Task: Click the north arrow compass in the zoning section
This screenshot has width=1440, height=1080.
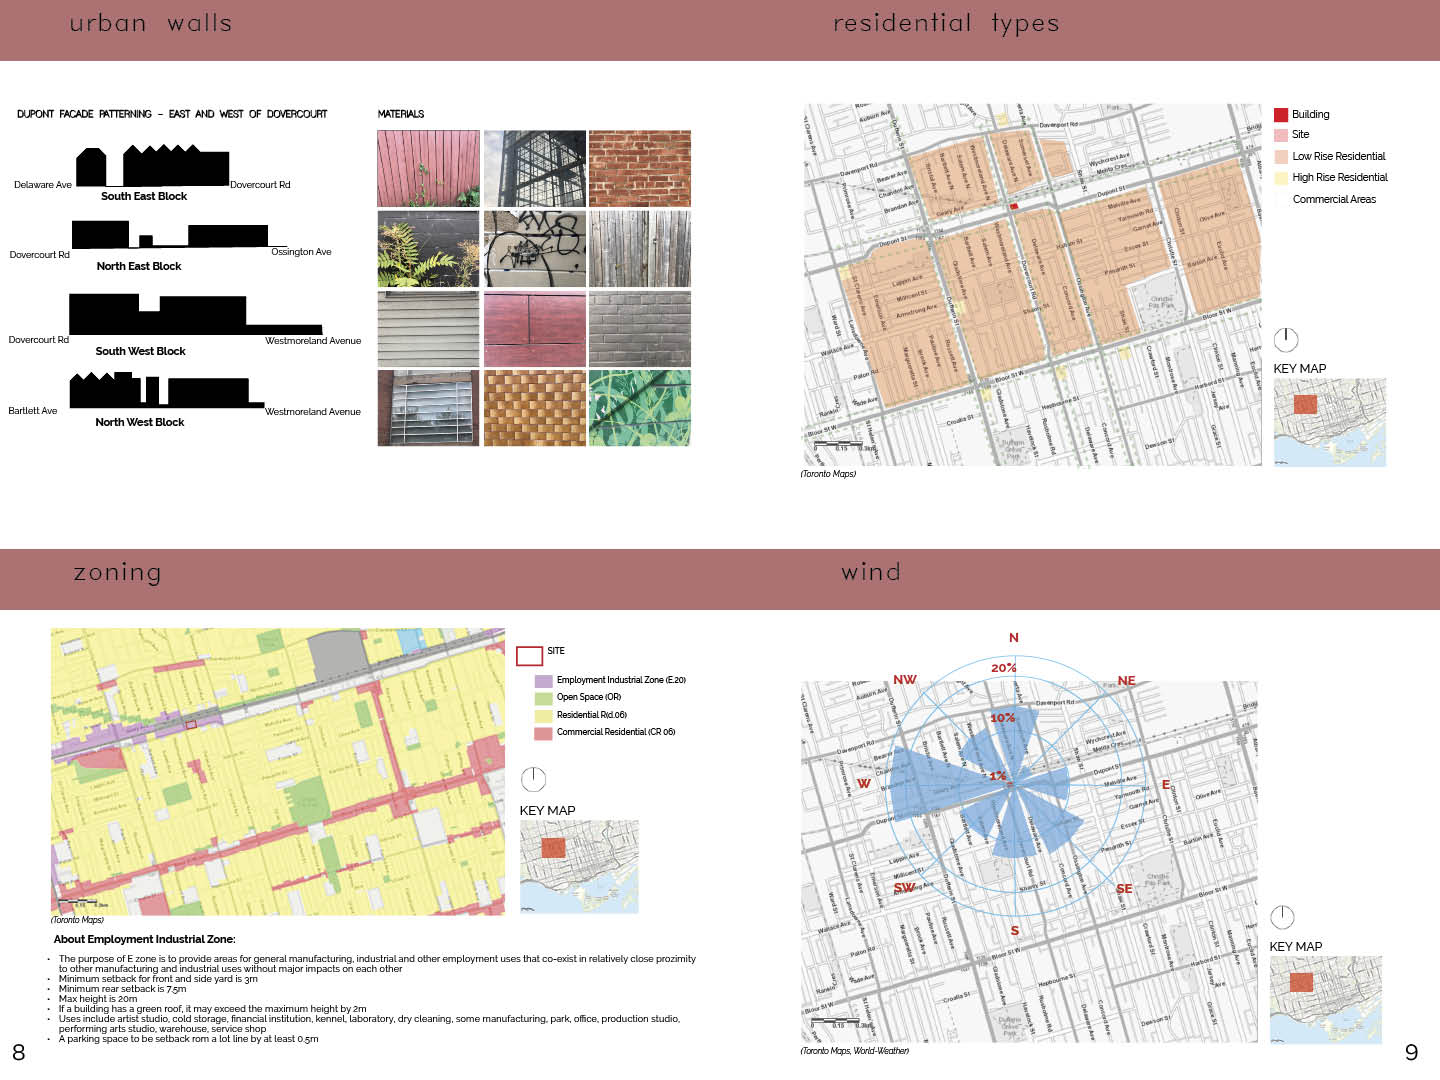Action: (533, 779)
